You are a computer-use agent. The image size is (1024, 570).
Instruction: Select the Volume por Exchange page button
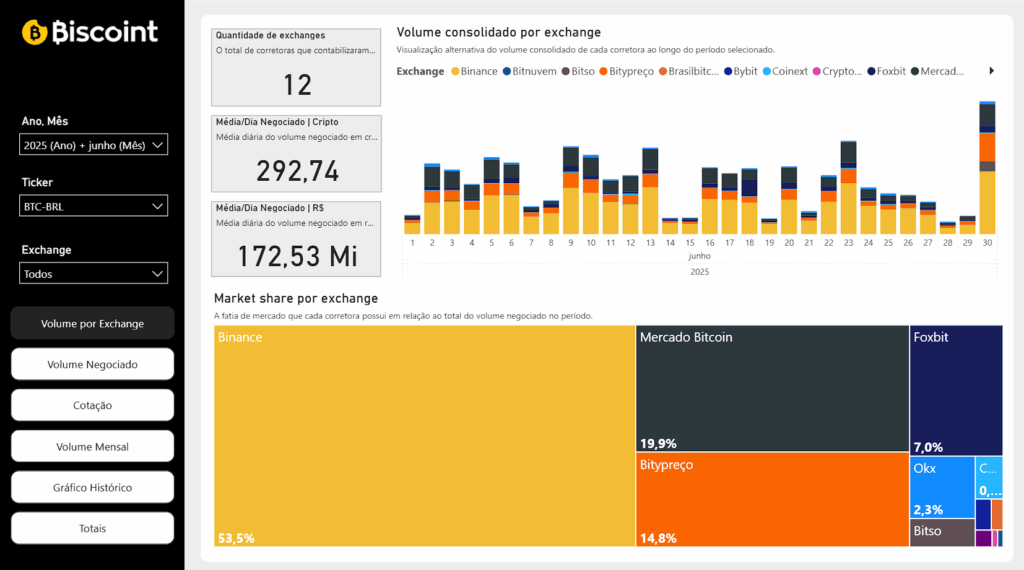[x=92, y=323]
